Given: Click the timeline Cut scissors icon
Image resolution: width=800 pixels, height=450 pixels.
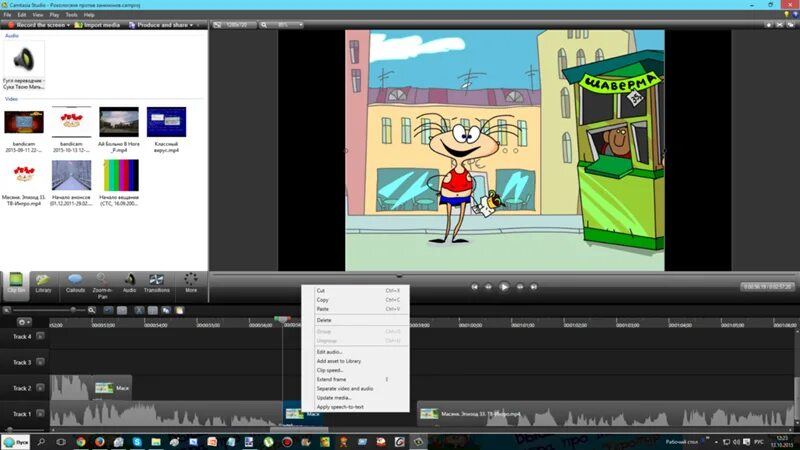Looking at the screenshot, I should coord(139,310).
